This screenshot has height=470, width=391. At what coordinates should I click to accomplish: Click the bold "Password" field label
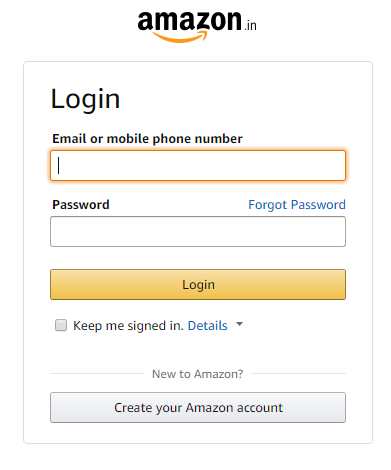point(81,205)
